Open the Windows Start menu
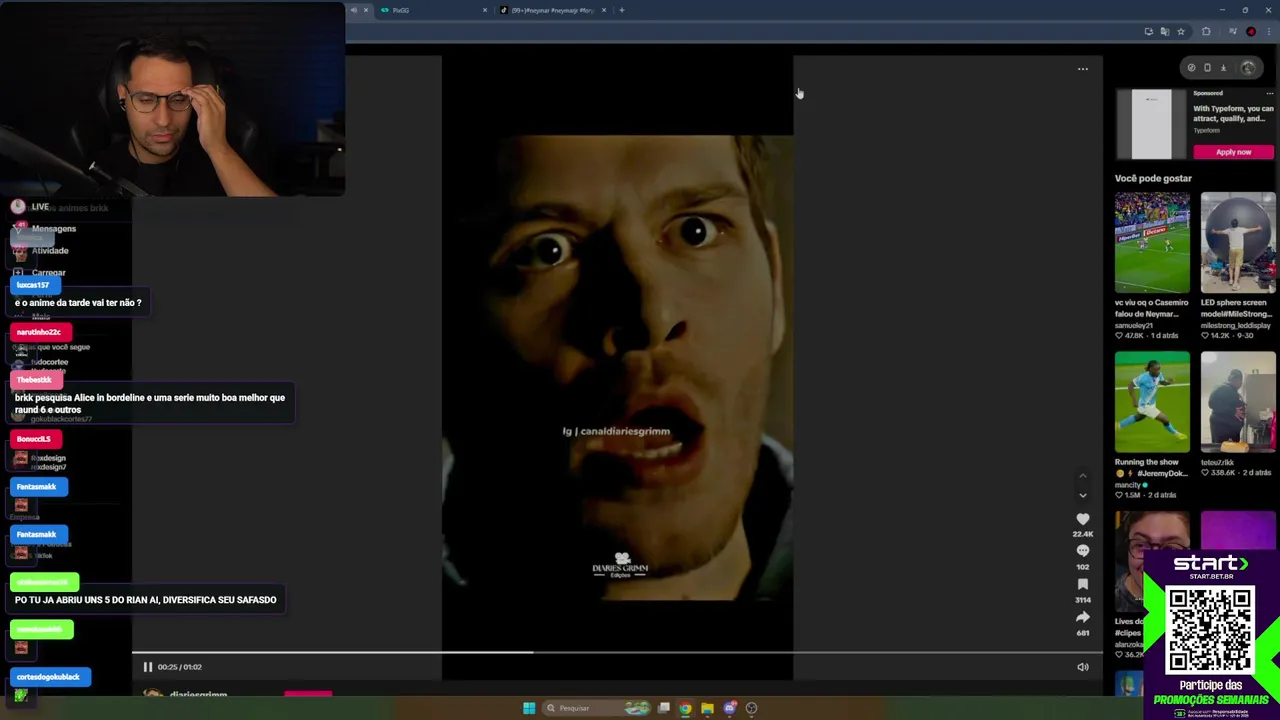The image size is (1280, 720). [529, 708]
